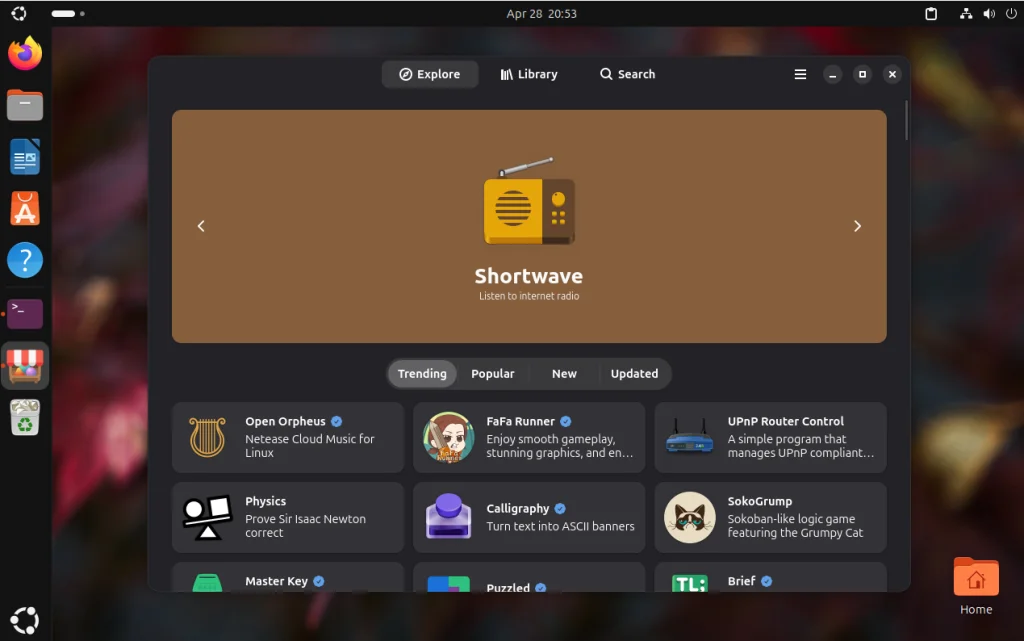Click the verified badge beside Master Key
Viewport: 1024px width, 641px height.
pyautogui.click(x=319, y=581)
